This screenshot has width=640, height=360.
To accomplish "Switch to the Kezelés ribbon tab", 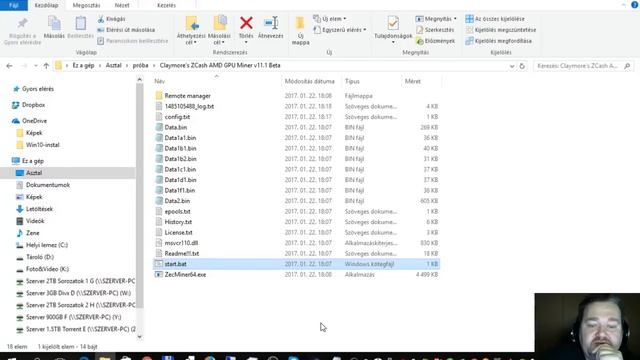I will [166, 5].
